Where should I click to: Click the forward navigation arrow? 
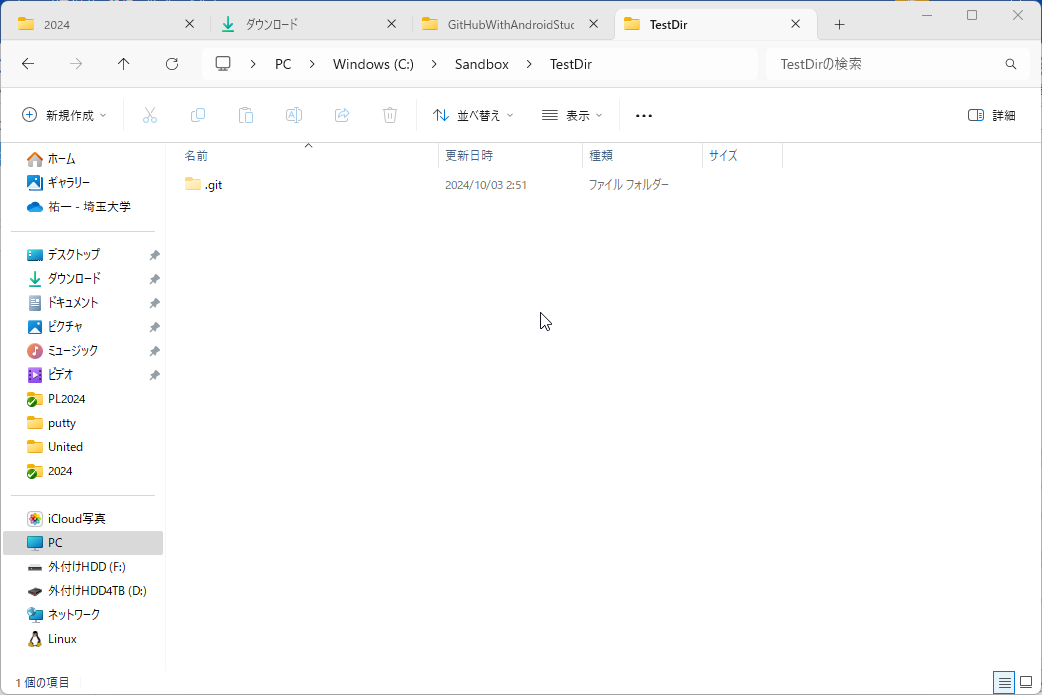click(76, 64)
